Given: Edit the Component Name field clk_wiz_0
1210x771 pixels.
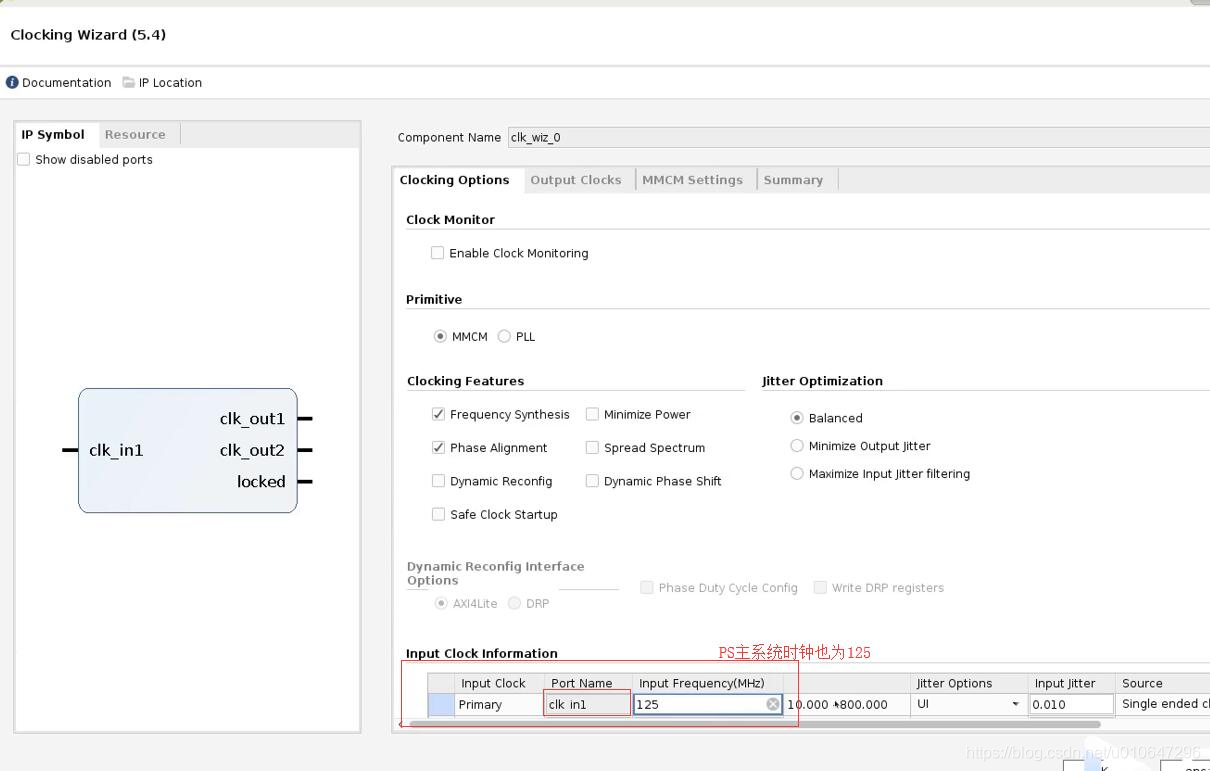Looking at the screenshot, I should [858, 138].
